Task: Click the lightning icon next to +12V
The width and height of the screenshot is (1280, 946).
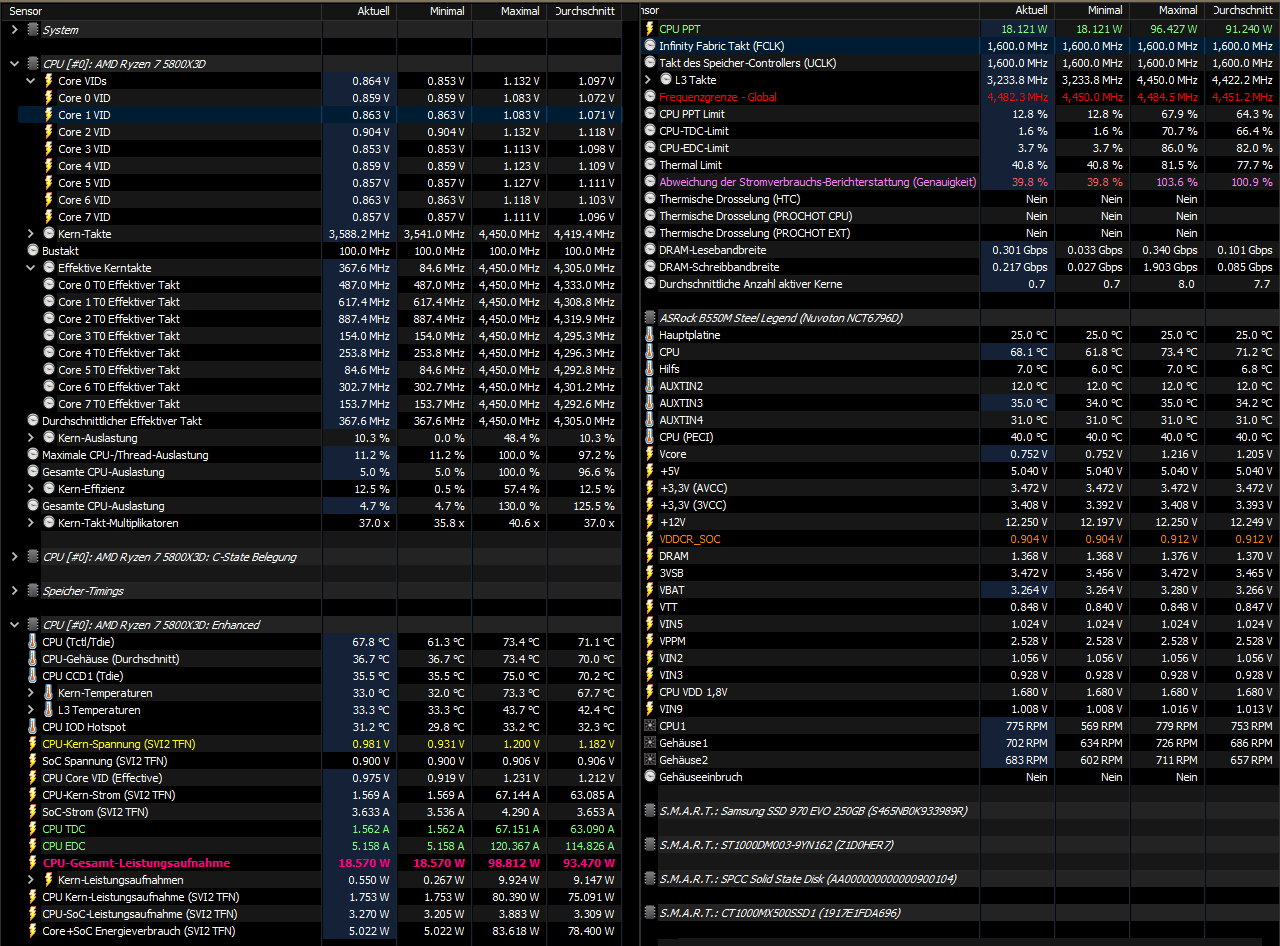Action: point(651,522)
